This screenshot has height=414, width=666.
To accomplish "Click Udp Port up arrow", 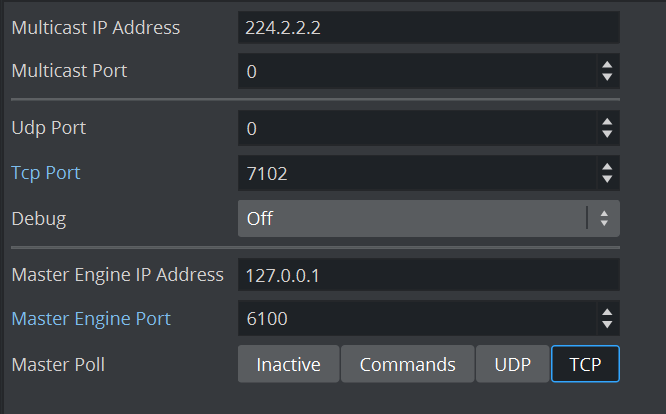I will pos(606,122).
